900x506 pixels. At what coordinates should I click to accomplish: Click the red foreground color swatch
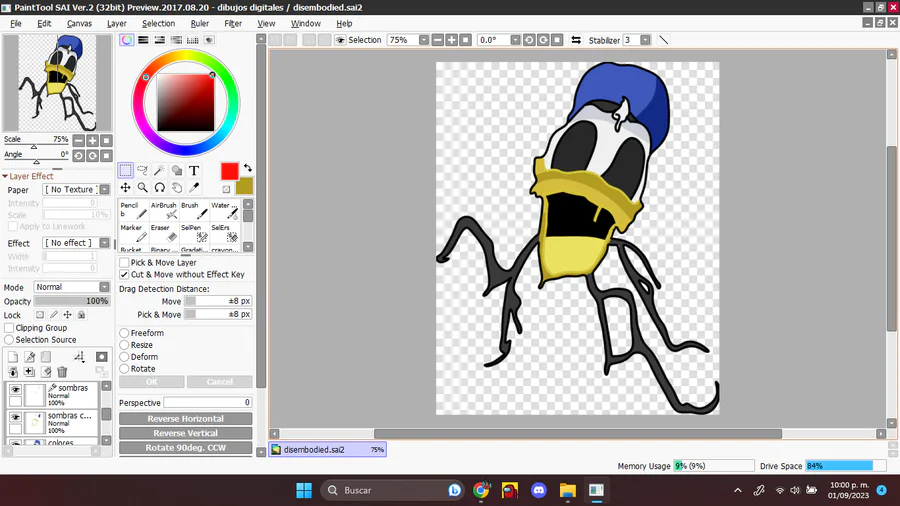pyautogui.click(x=230, y=171)
